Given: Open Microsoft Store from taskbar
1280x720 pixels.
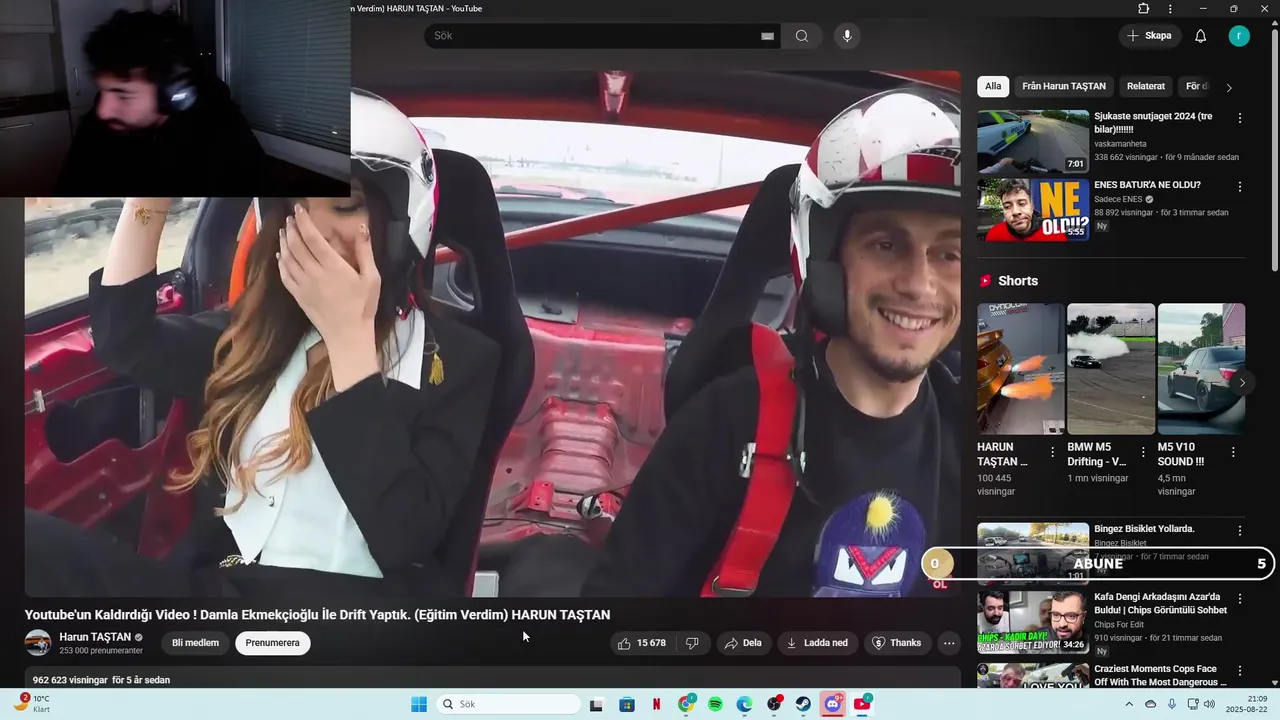Looking at the screenshot, I should 627,704.
